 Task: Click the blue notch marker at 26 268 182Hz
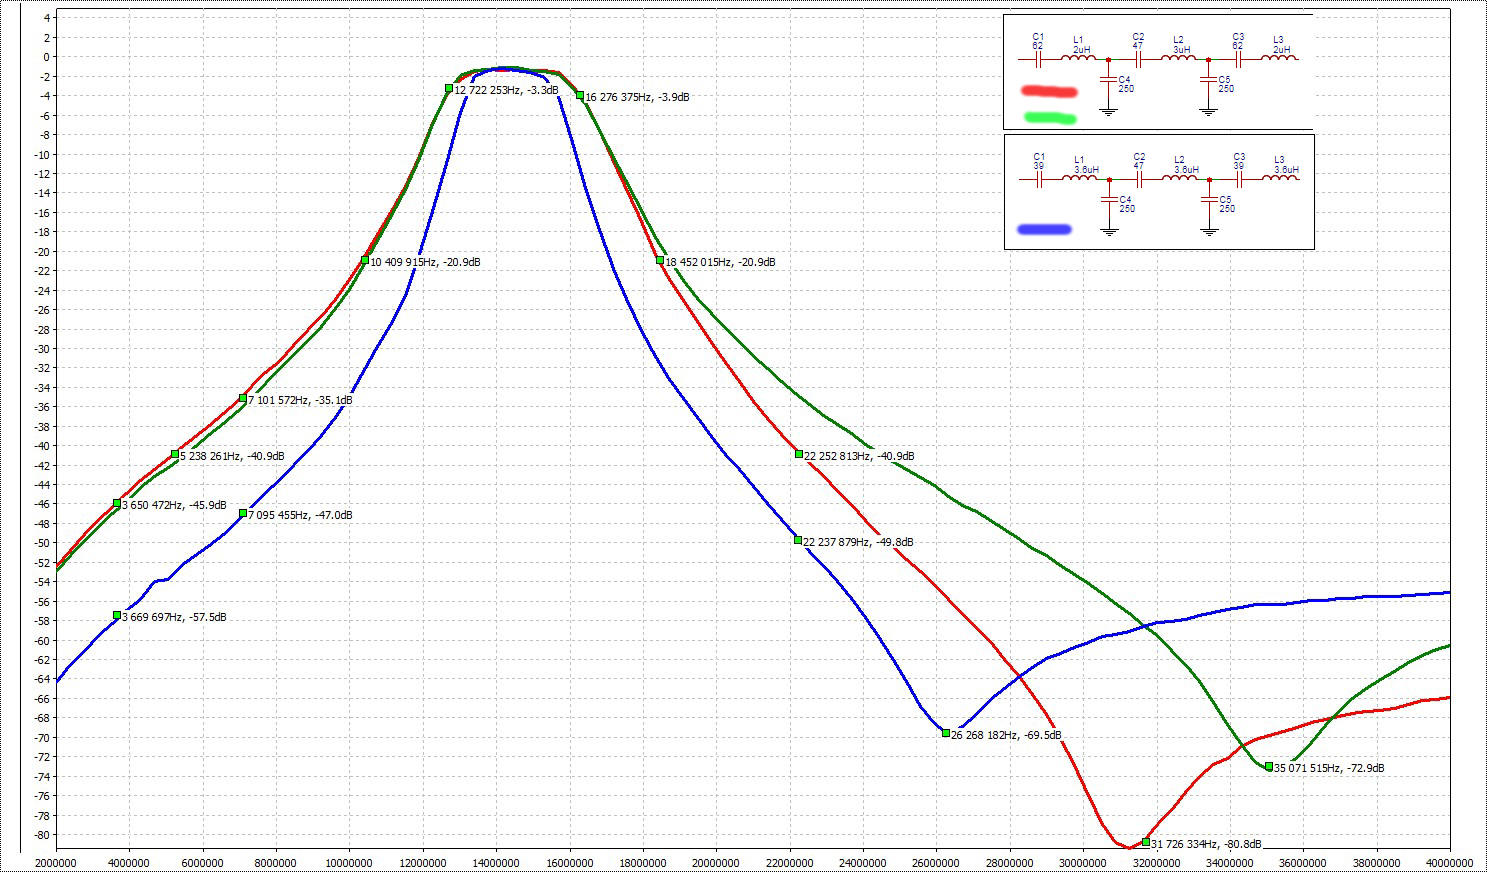946,733
